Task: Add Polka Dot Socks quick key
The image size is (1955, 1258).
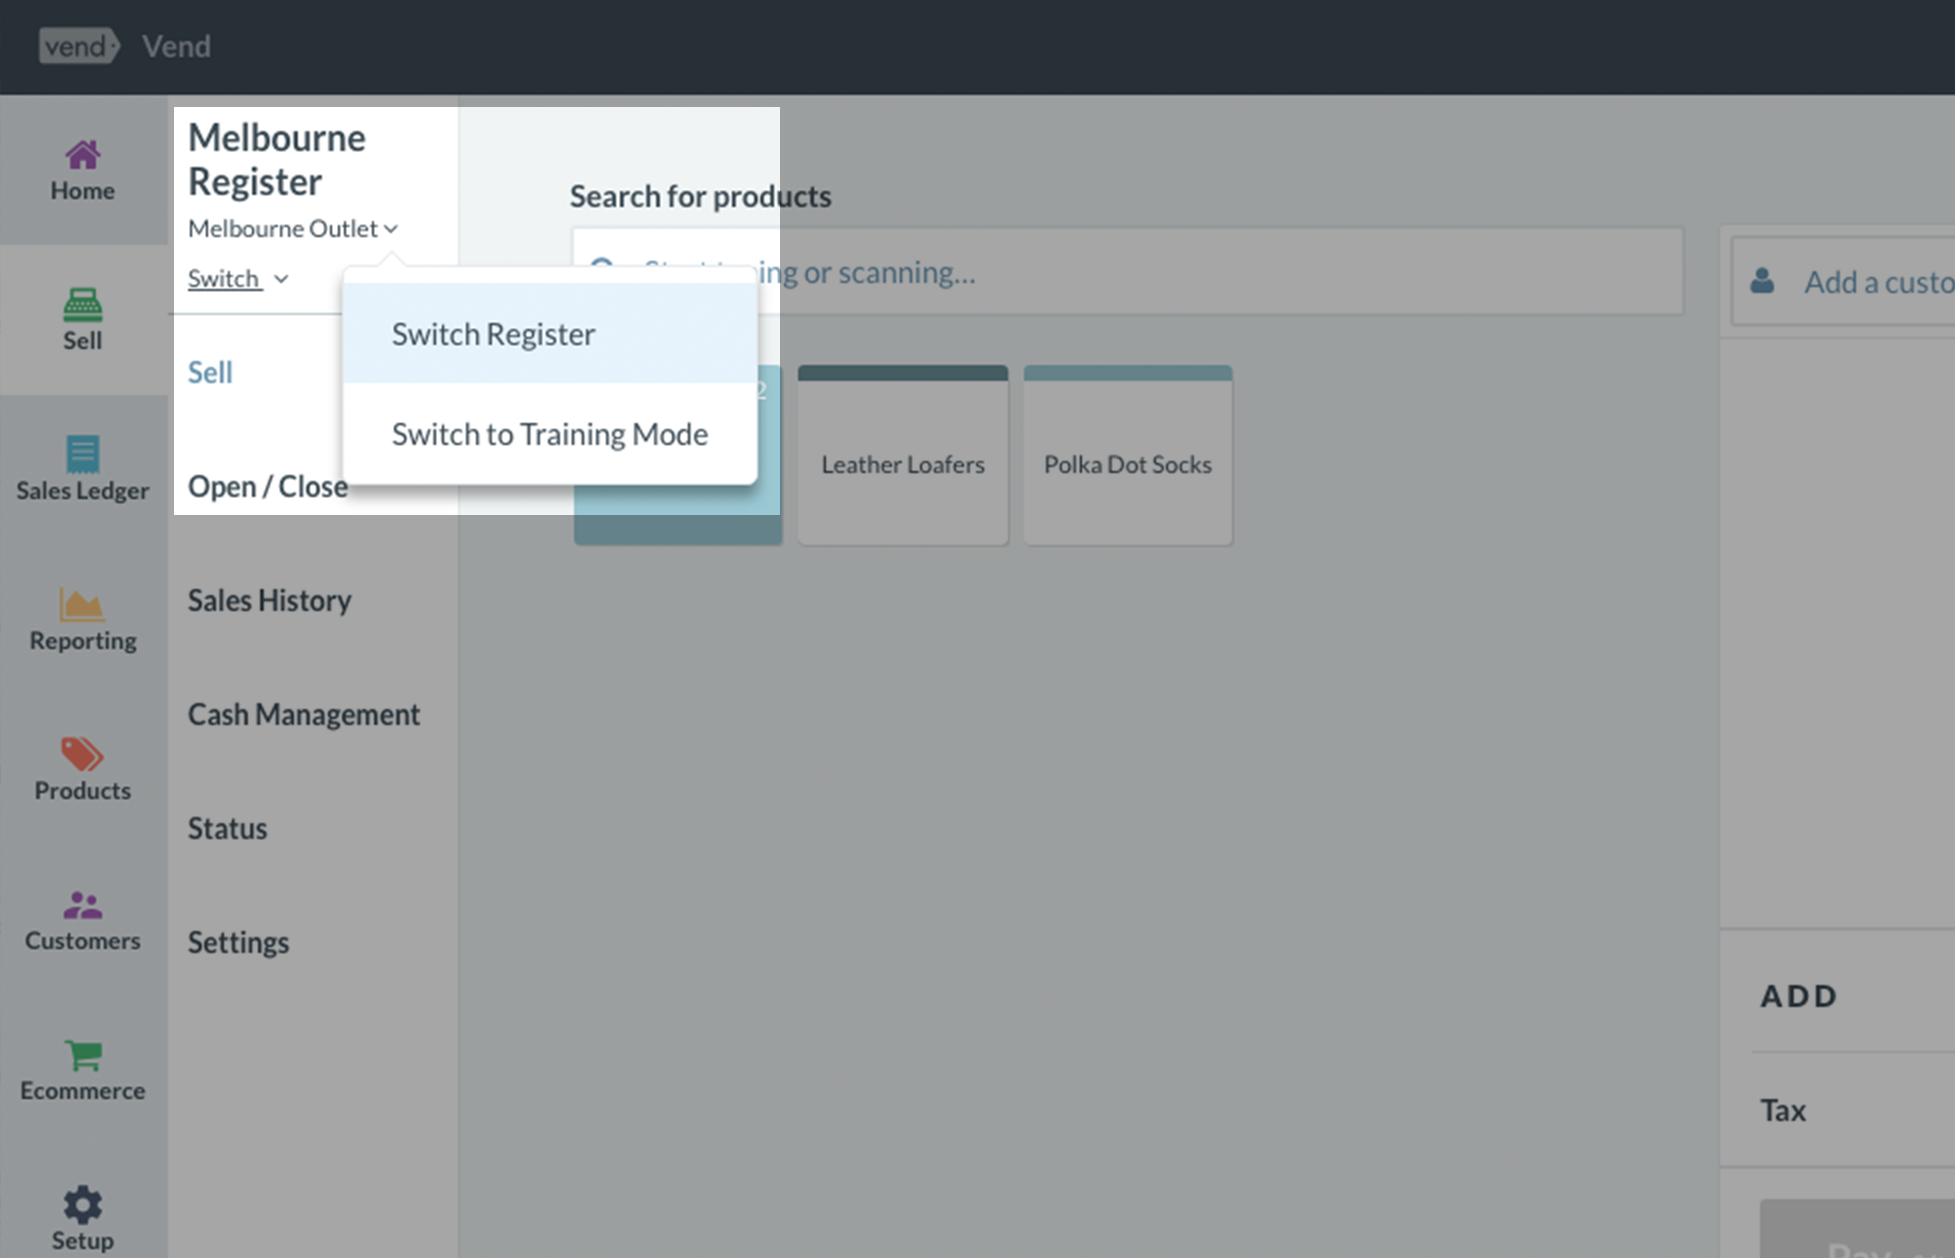Action: [x=1127, y=464]
